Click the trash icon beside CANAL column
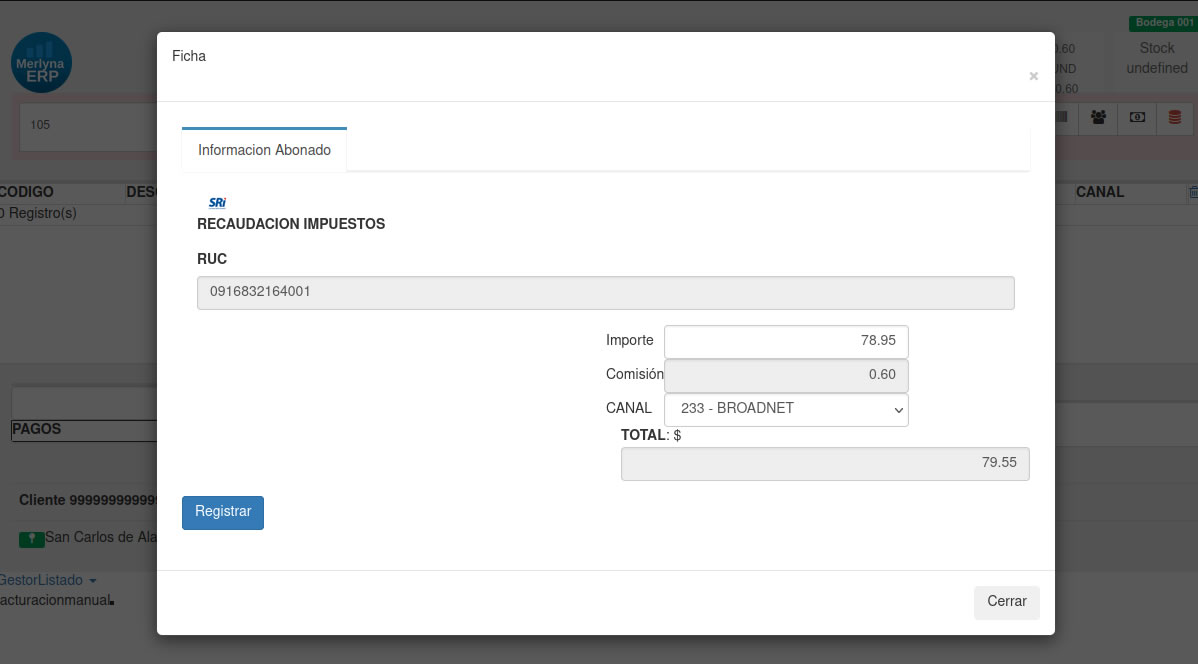The width and height of the screenshot is (1198, 664). [x=1192, y=192]
